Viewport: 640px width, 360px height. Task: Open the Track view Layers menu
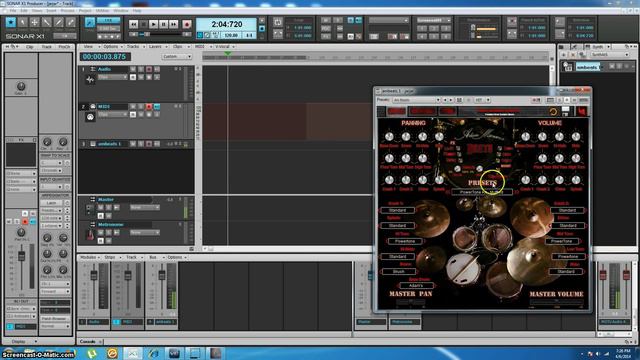(156, 47)
